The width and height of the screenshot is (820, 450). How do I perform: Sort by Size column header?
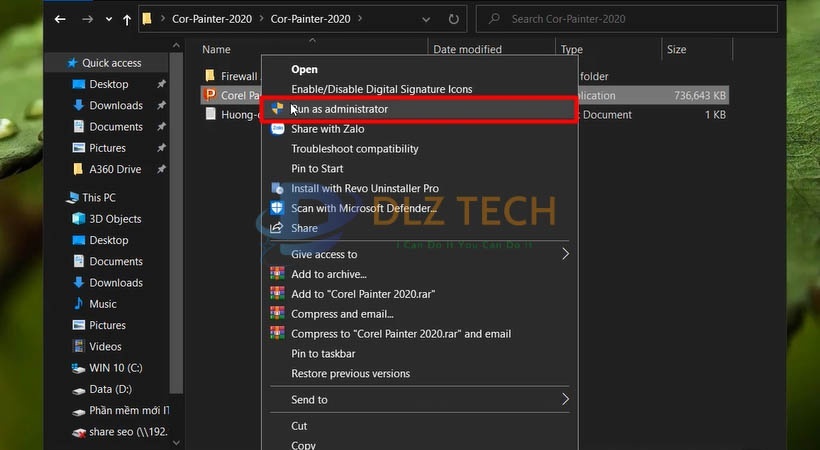(x=676, y=49)
